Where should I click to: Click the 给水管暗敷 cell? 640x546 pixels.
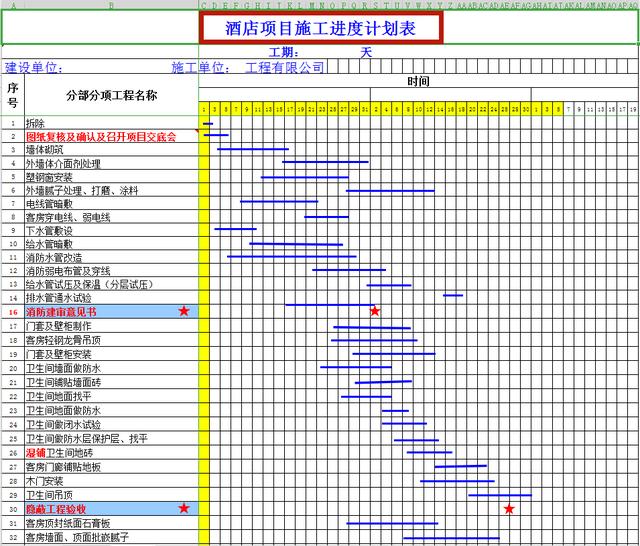coord(111,244)
